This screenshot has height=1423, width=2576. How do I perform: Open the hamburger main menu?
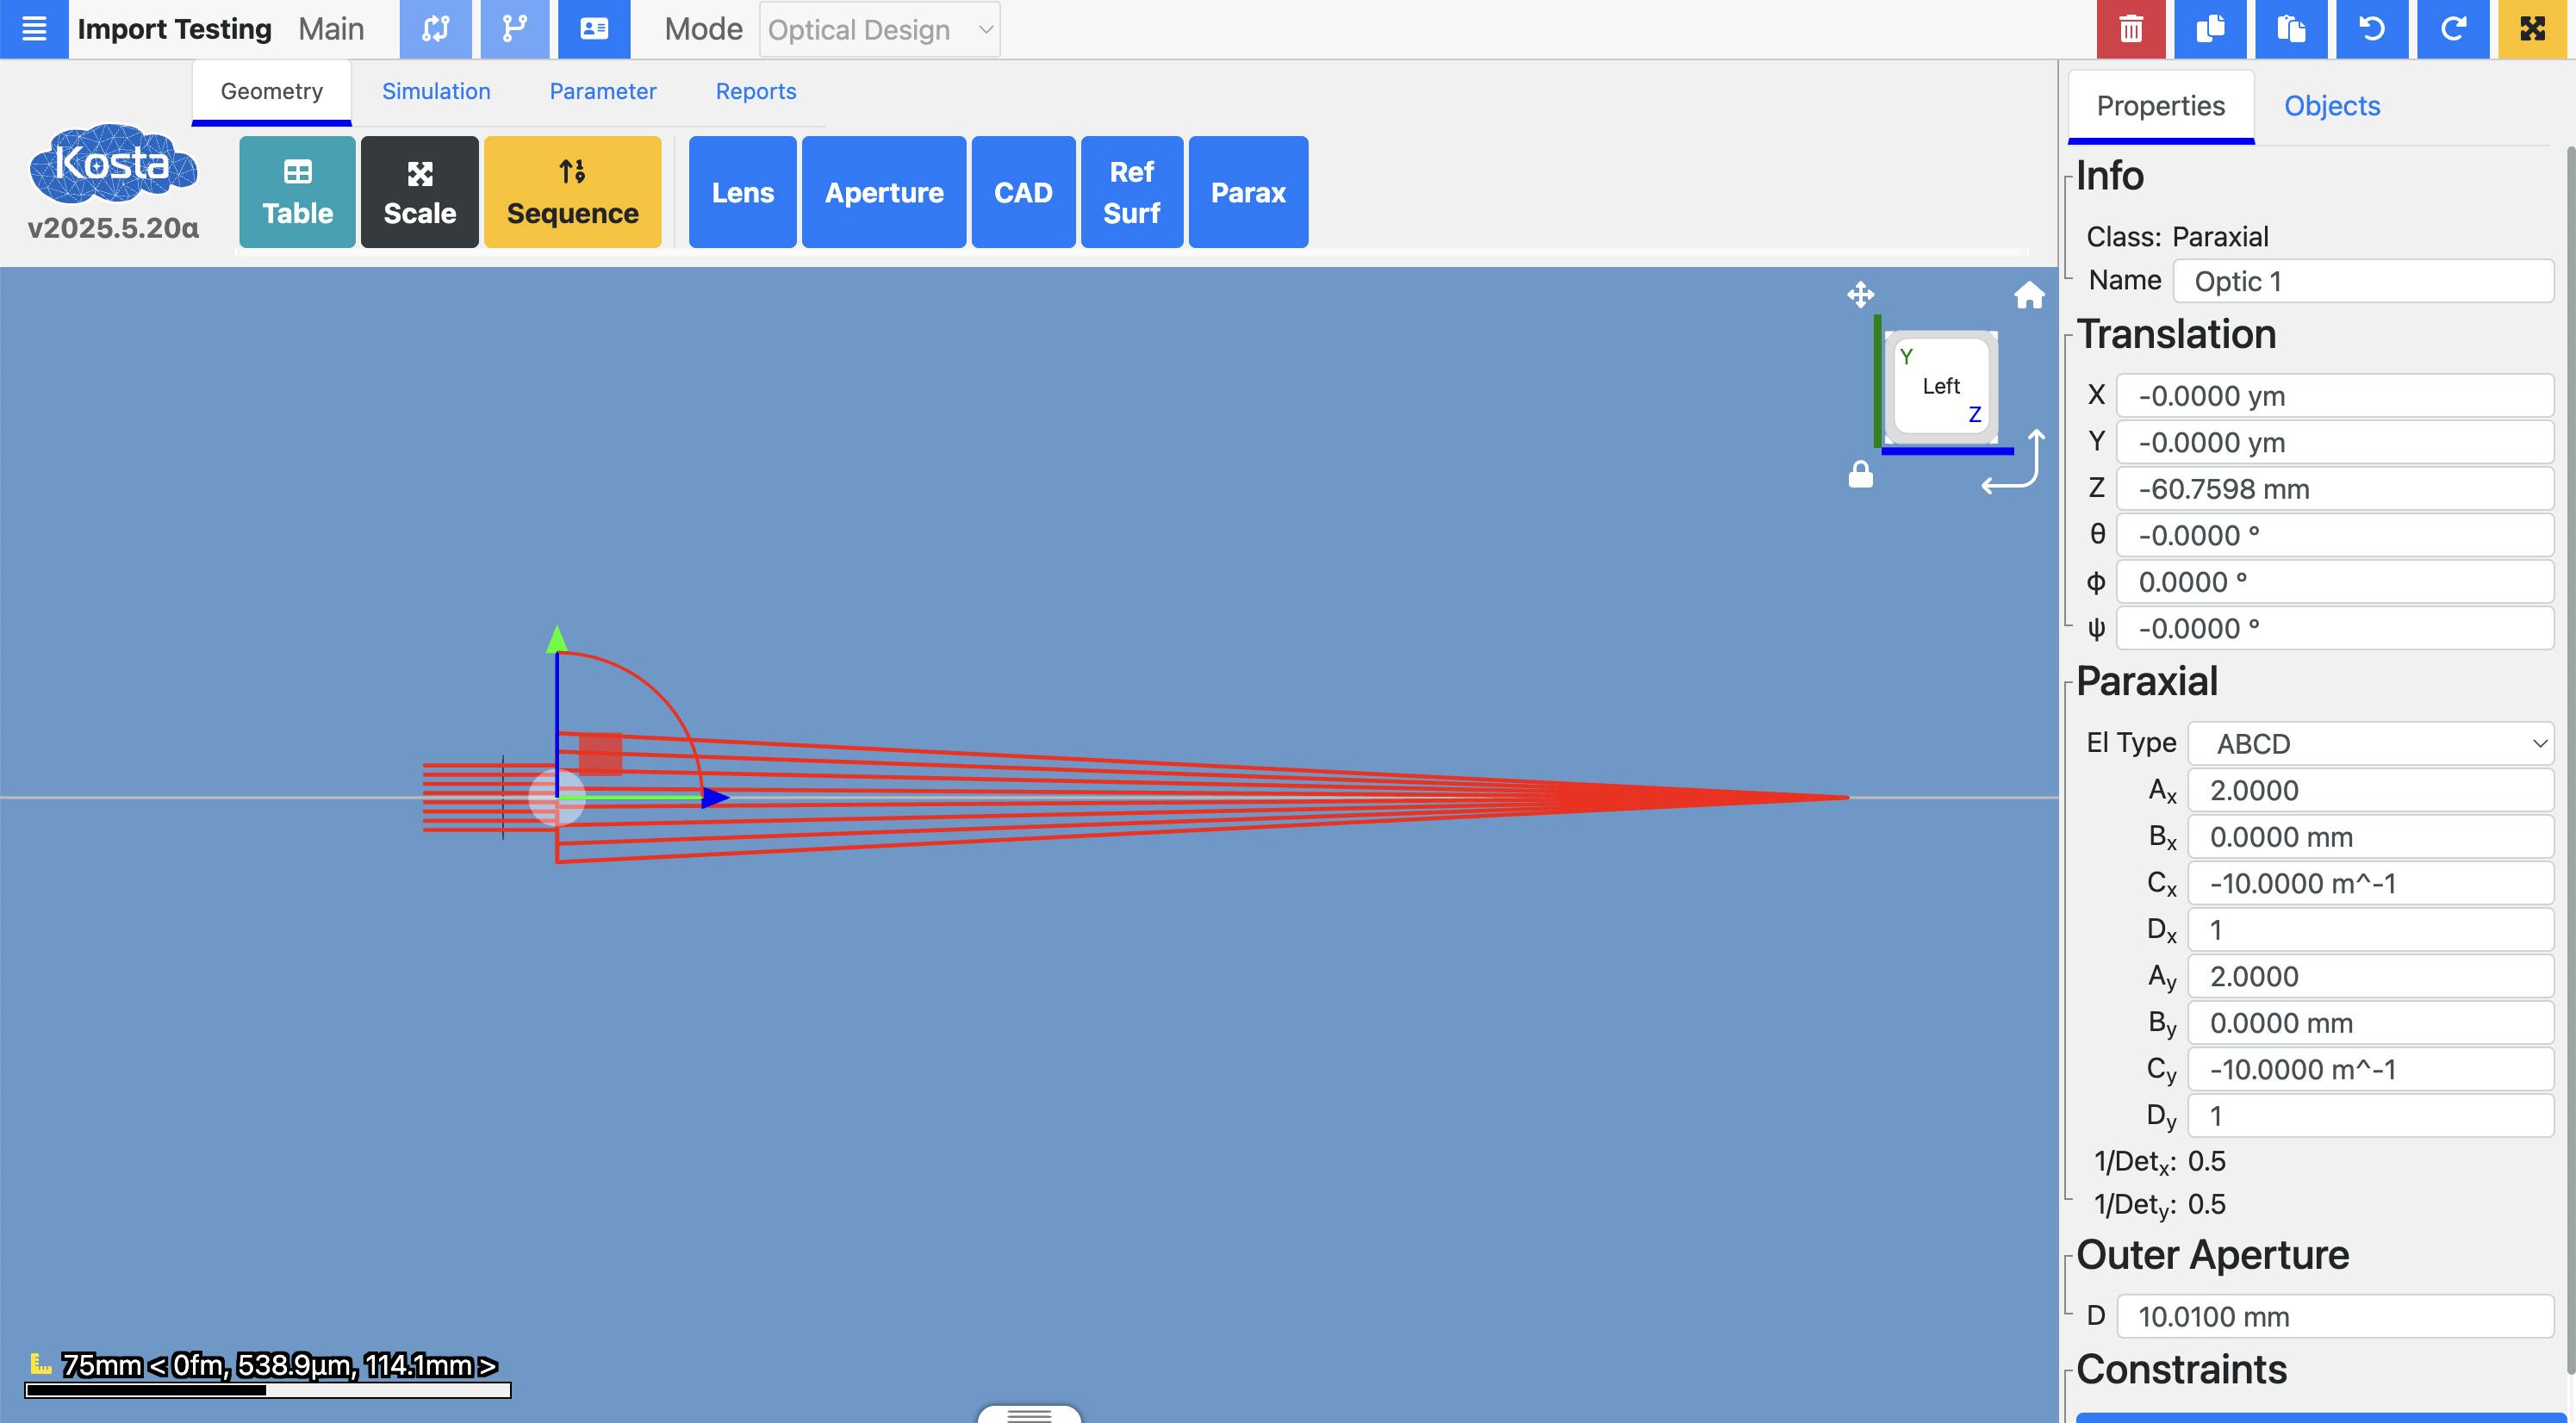coord(34,29)
